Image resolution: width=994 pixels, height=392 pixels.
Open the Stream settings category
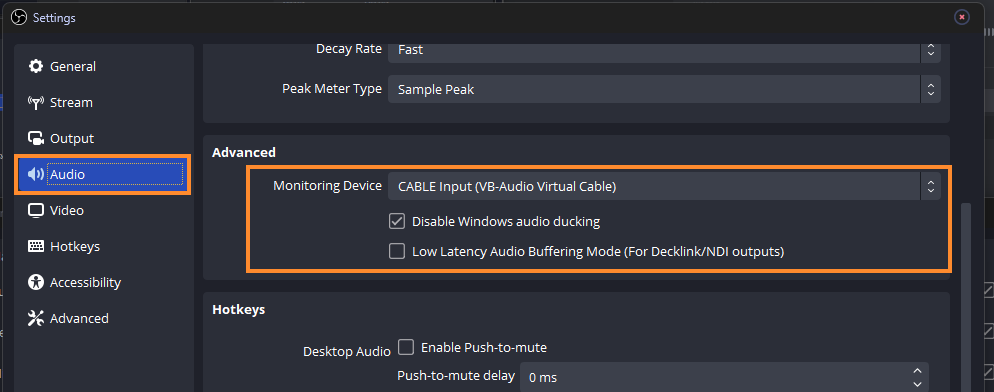[x=104, y=102]
